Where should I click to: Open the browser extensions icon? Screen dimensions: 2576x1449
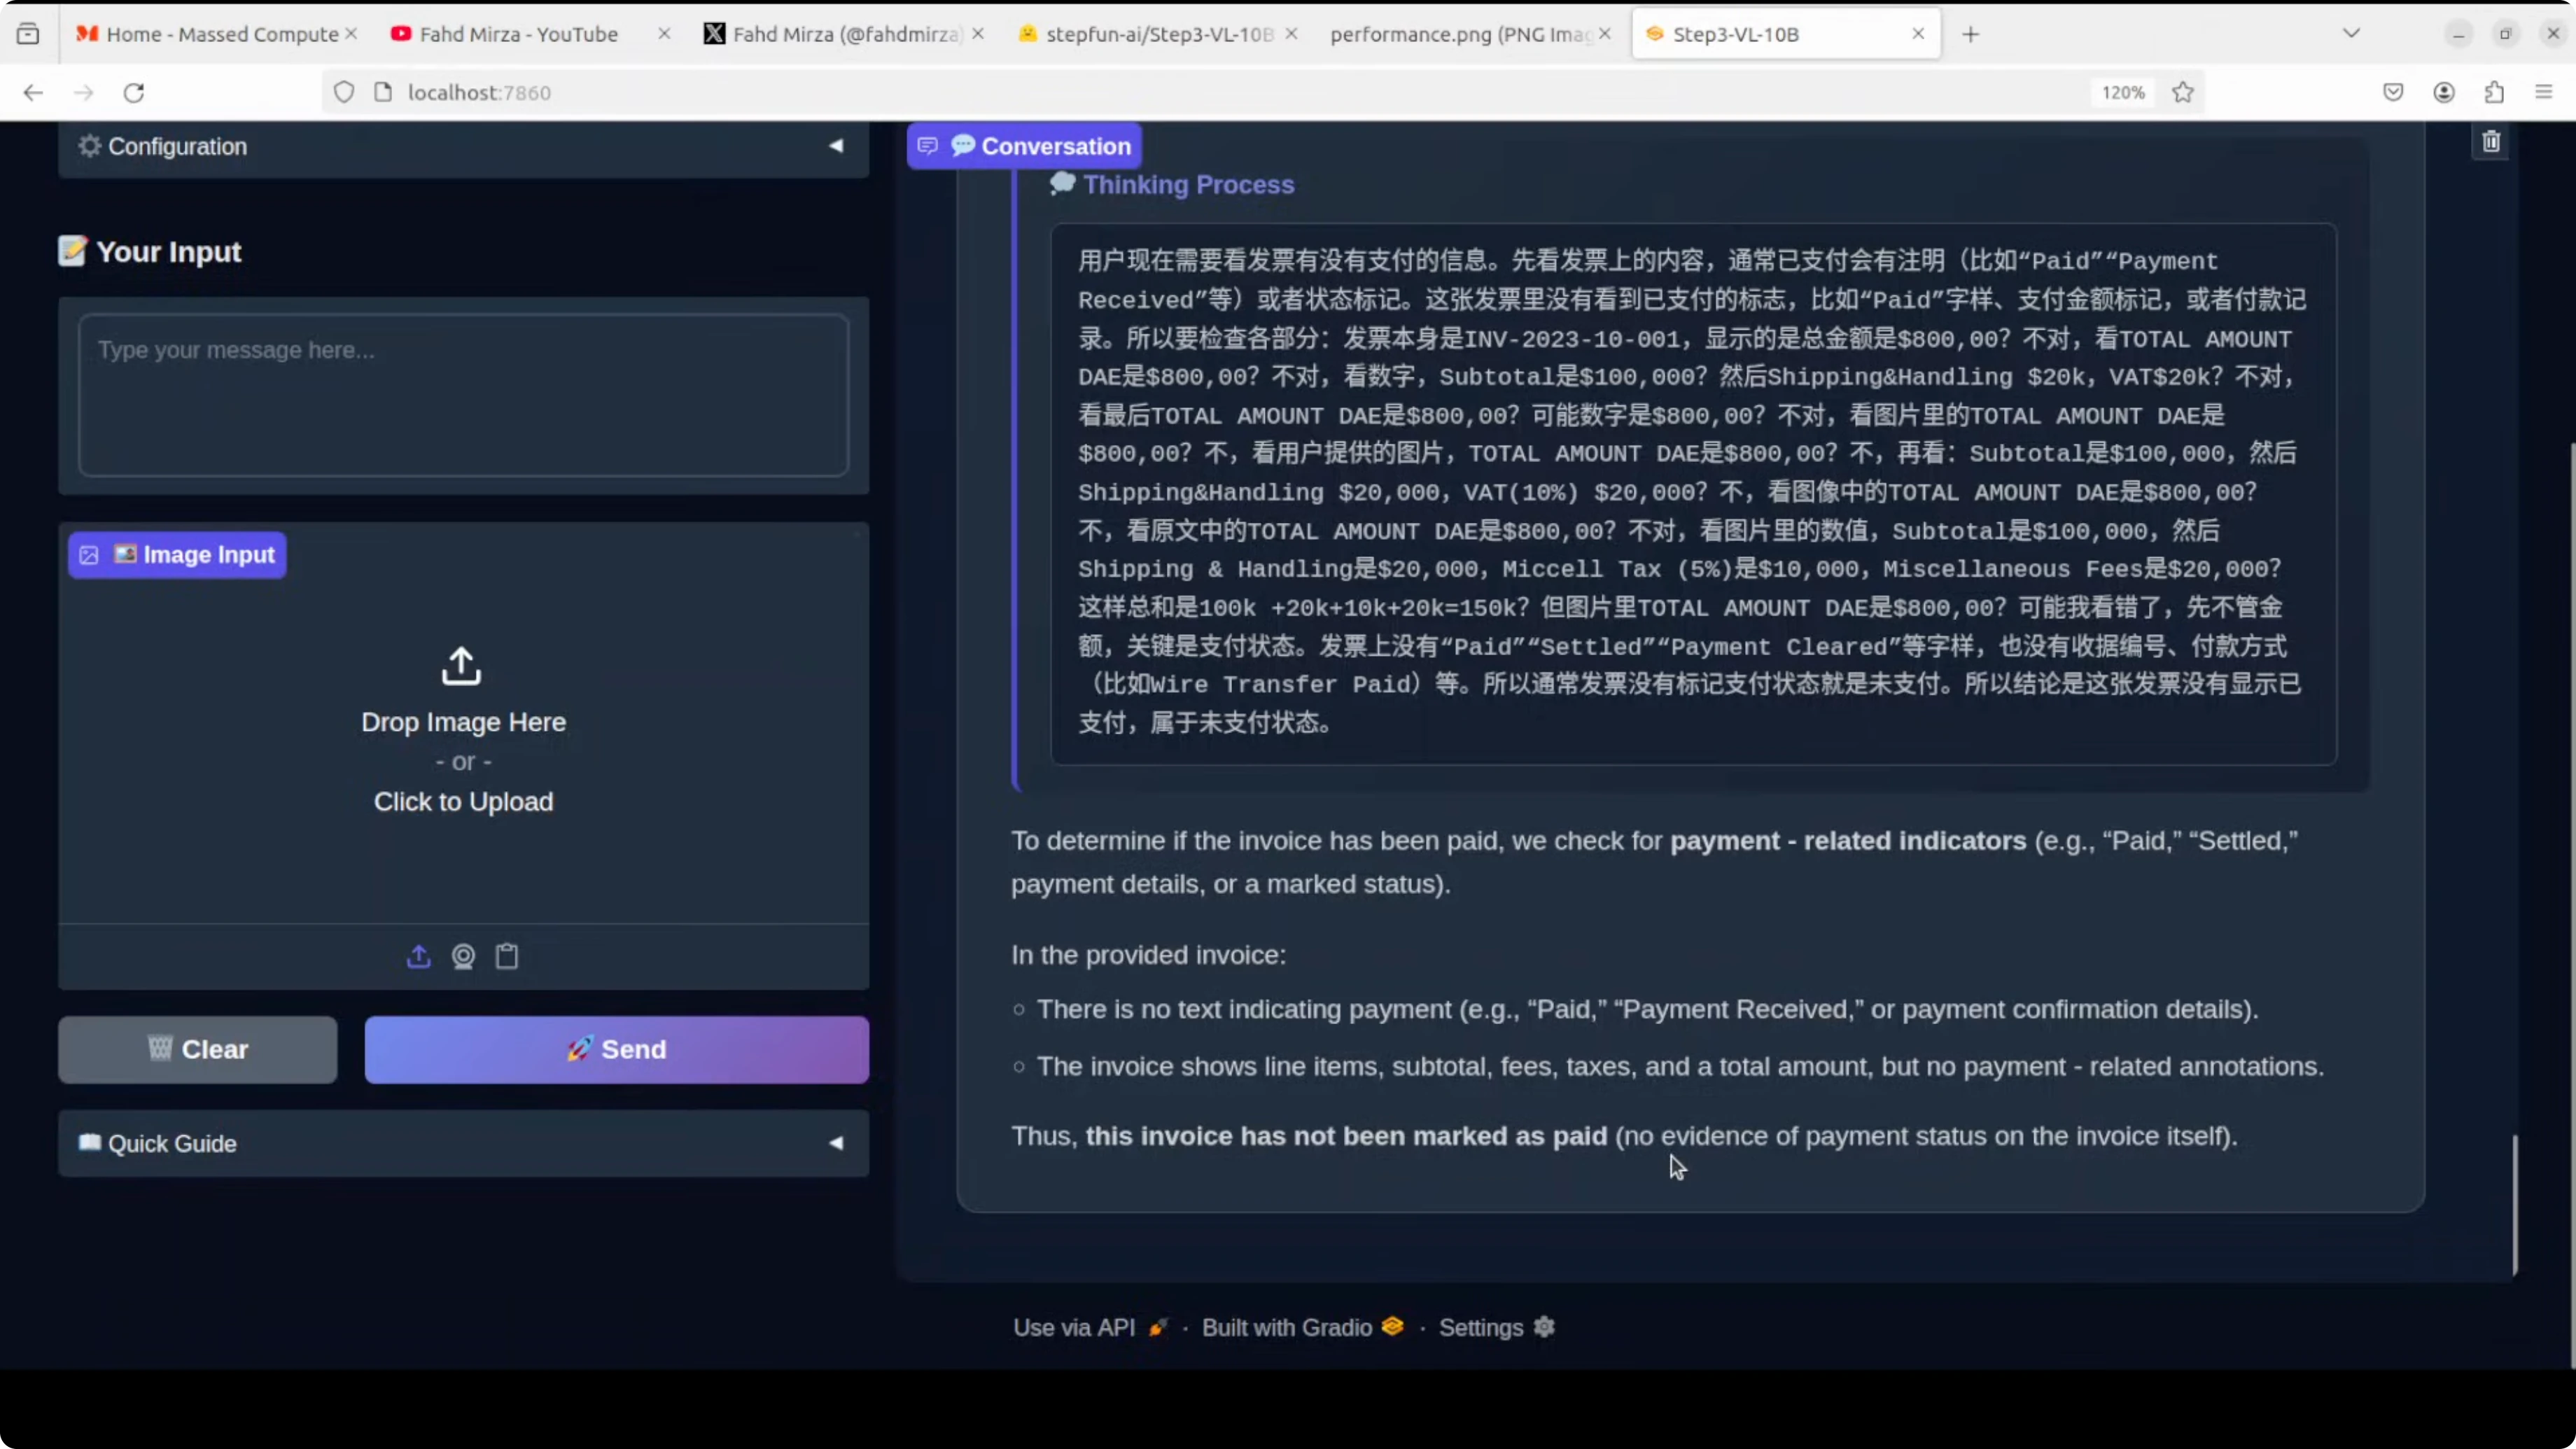pyautogui.click(x=2494, y=92)
